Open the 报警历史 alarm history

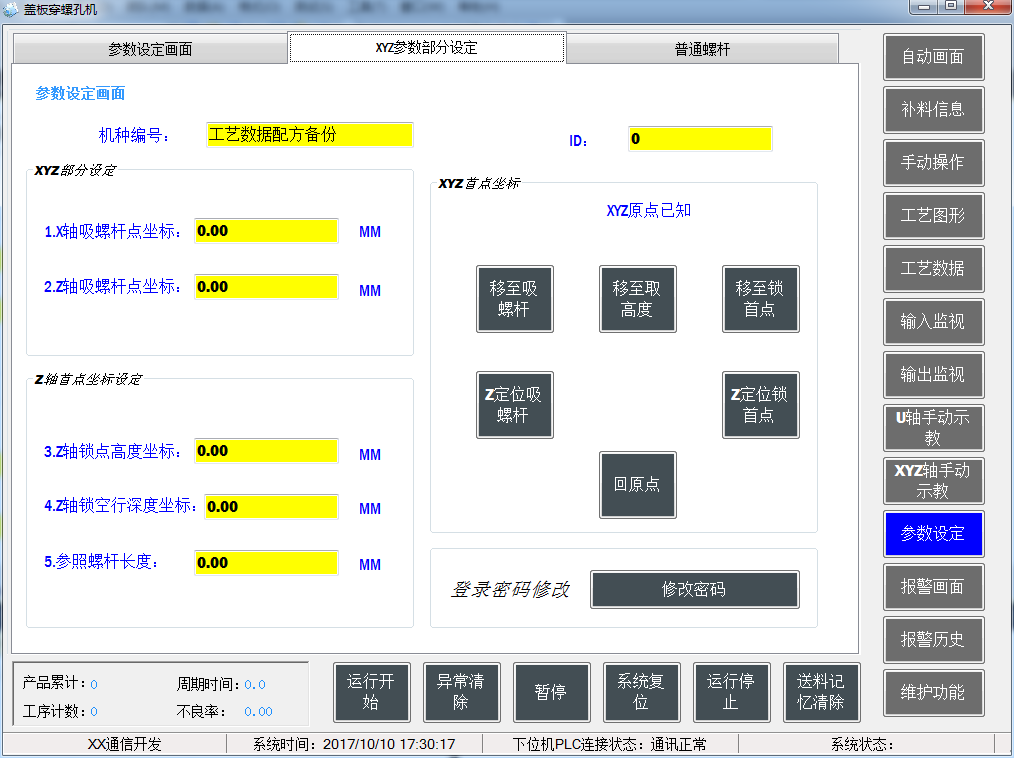click(x=932, y=640)
